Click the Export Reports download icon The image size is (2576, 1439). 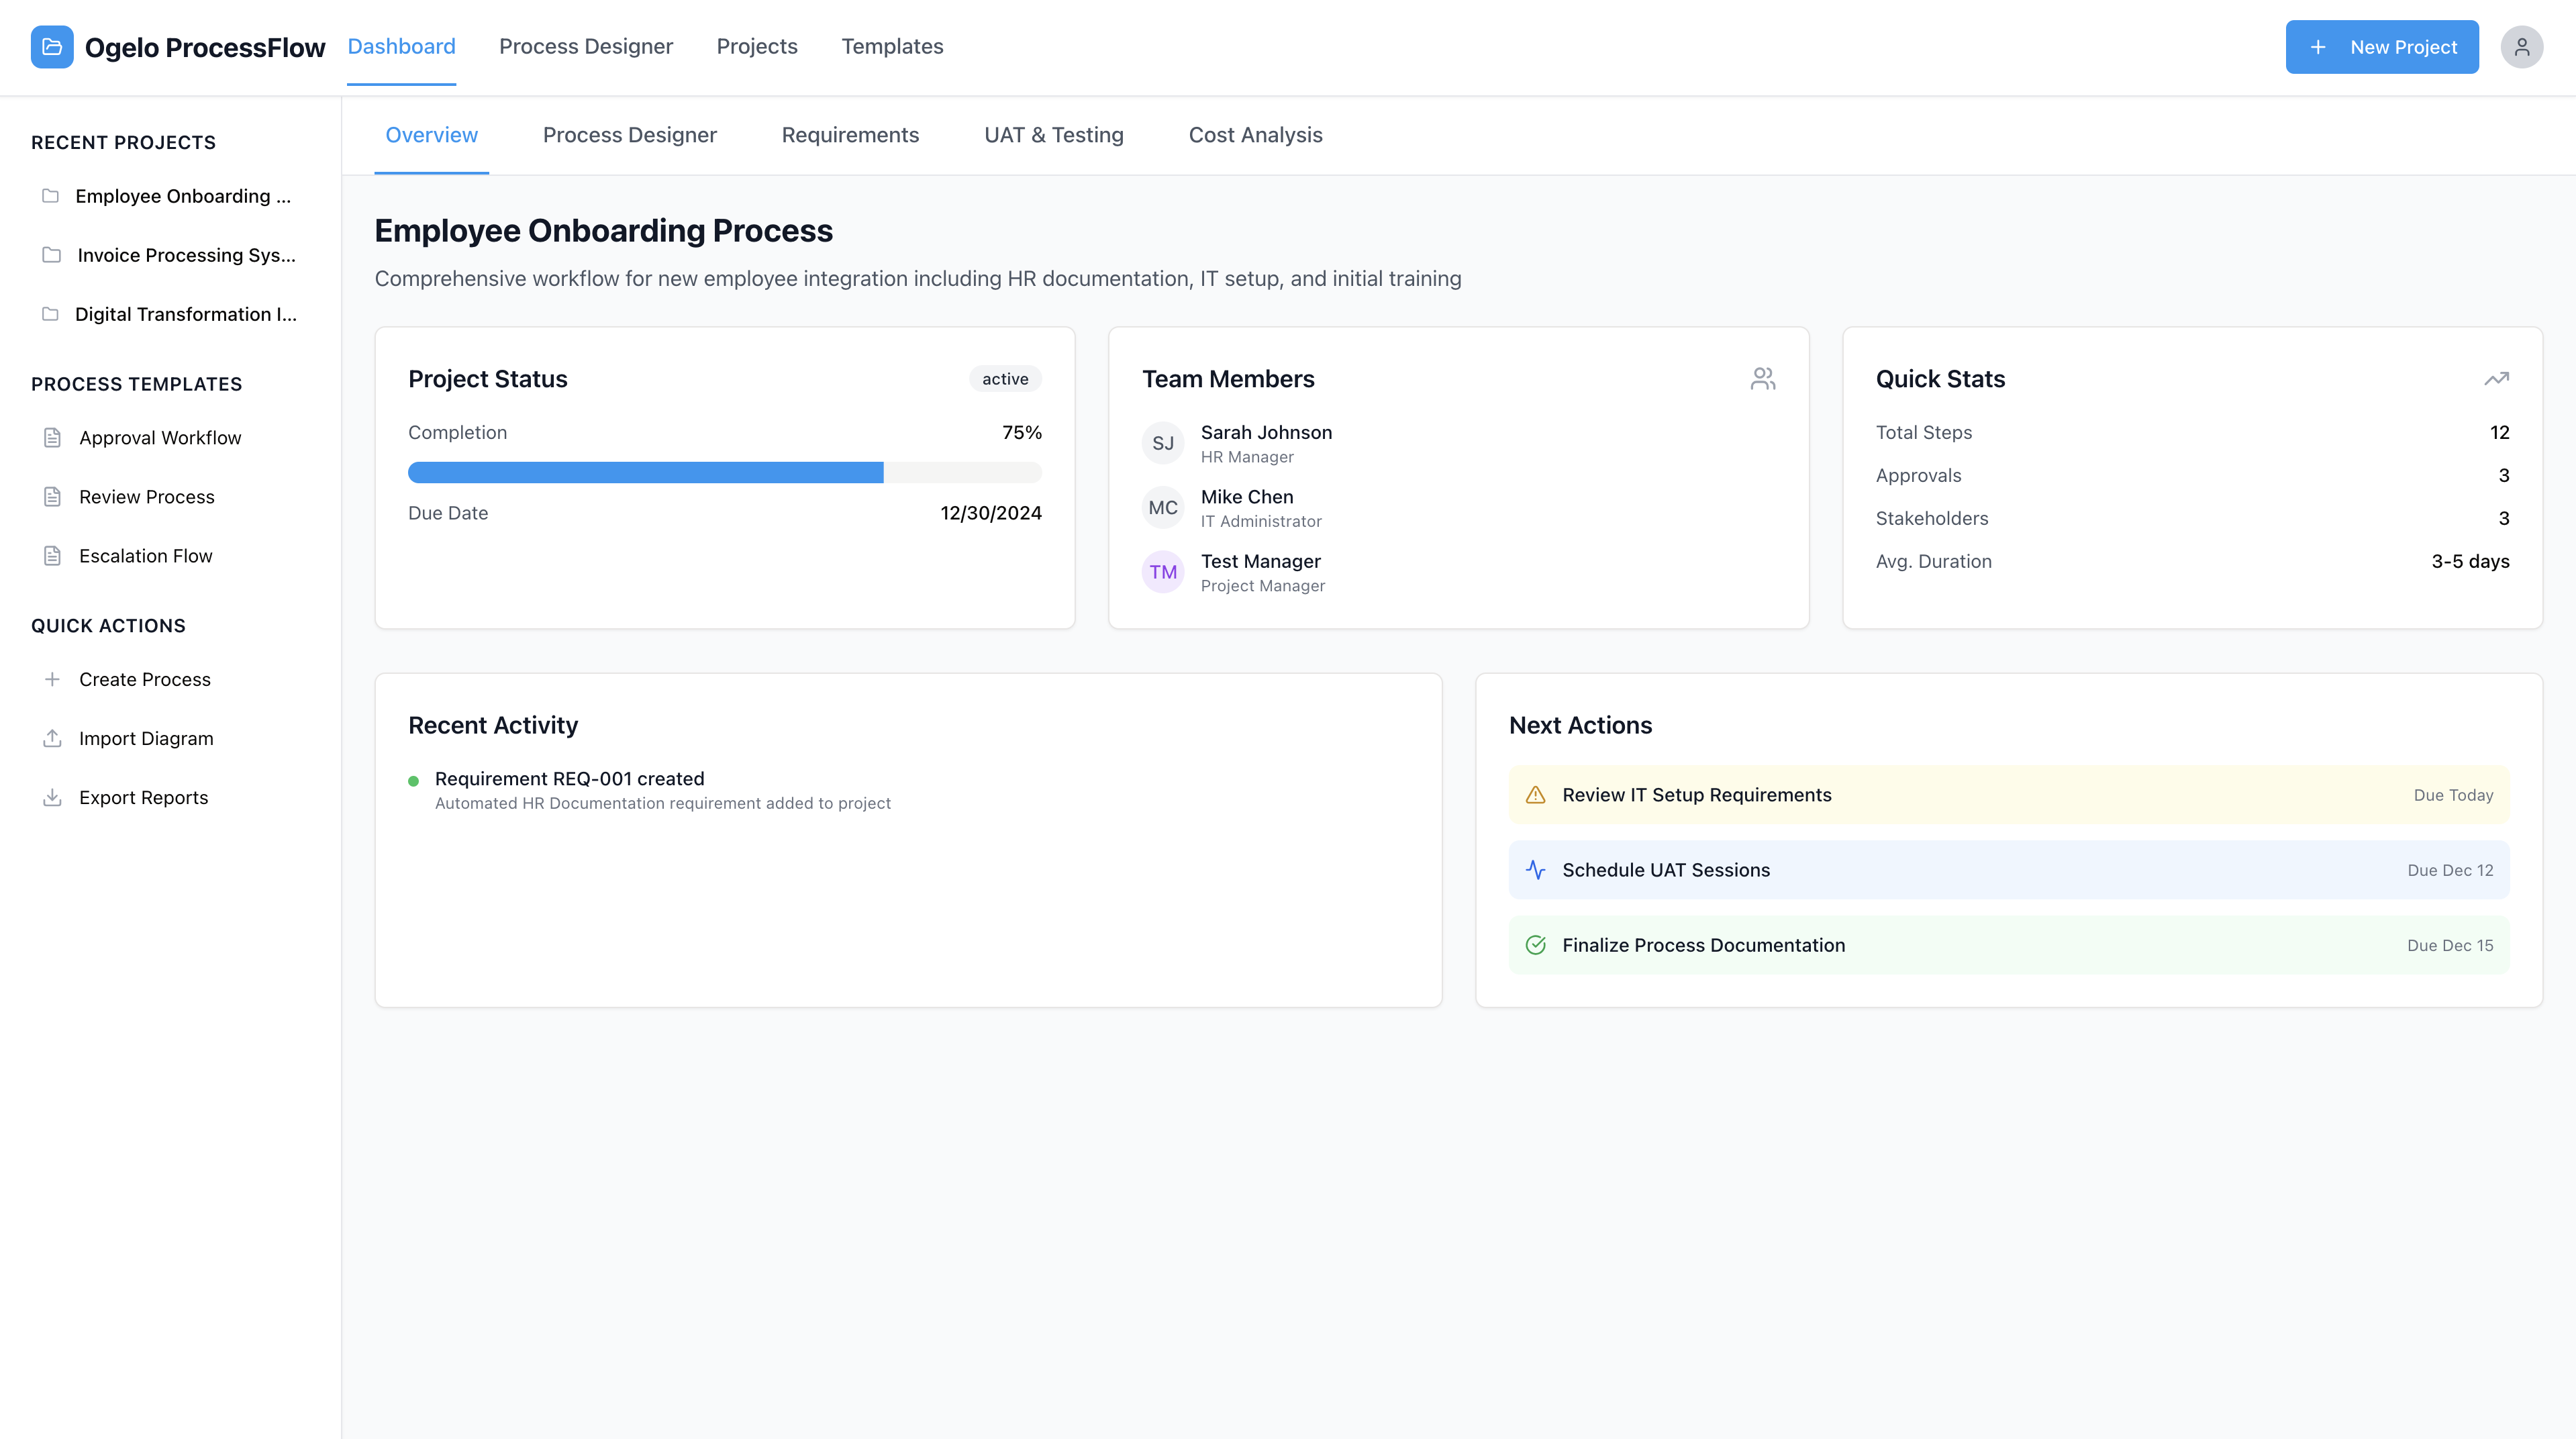[52, 797]
